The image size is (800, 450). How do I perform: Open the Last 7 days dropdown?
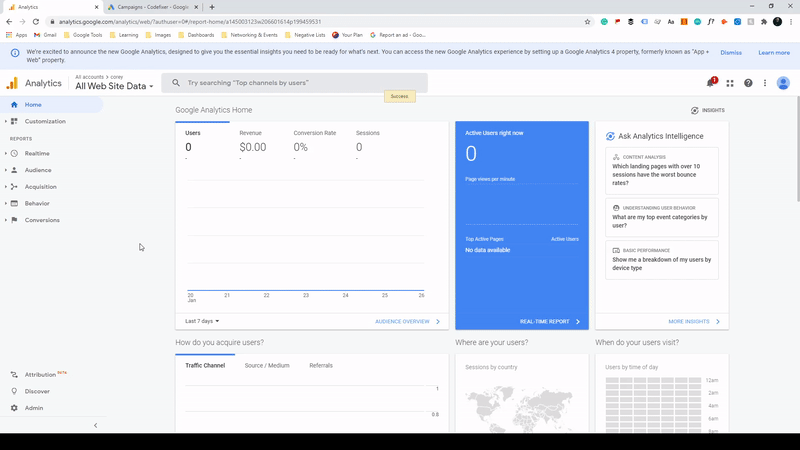click(202, 321)
